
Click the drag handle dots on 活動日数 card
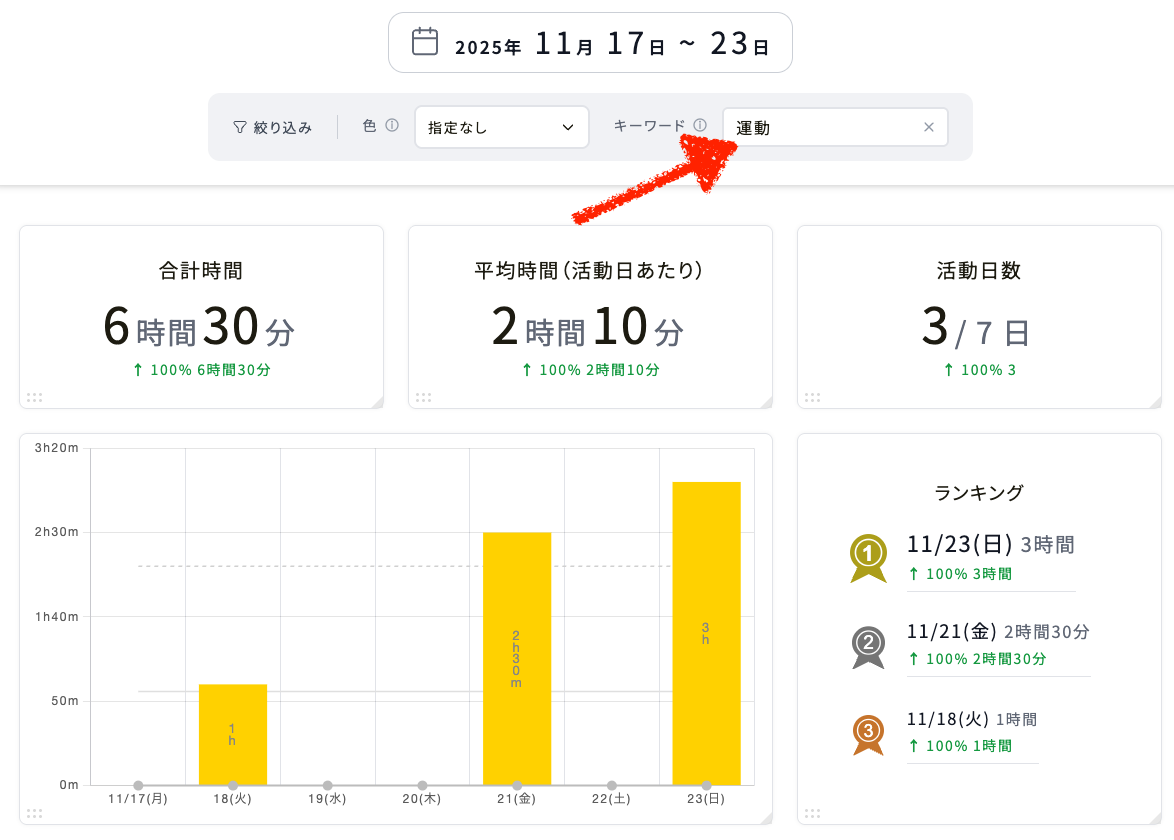[812, 398]
